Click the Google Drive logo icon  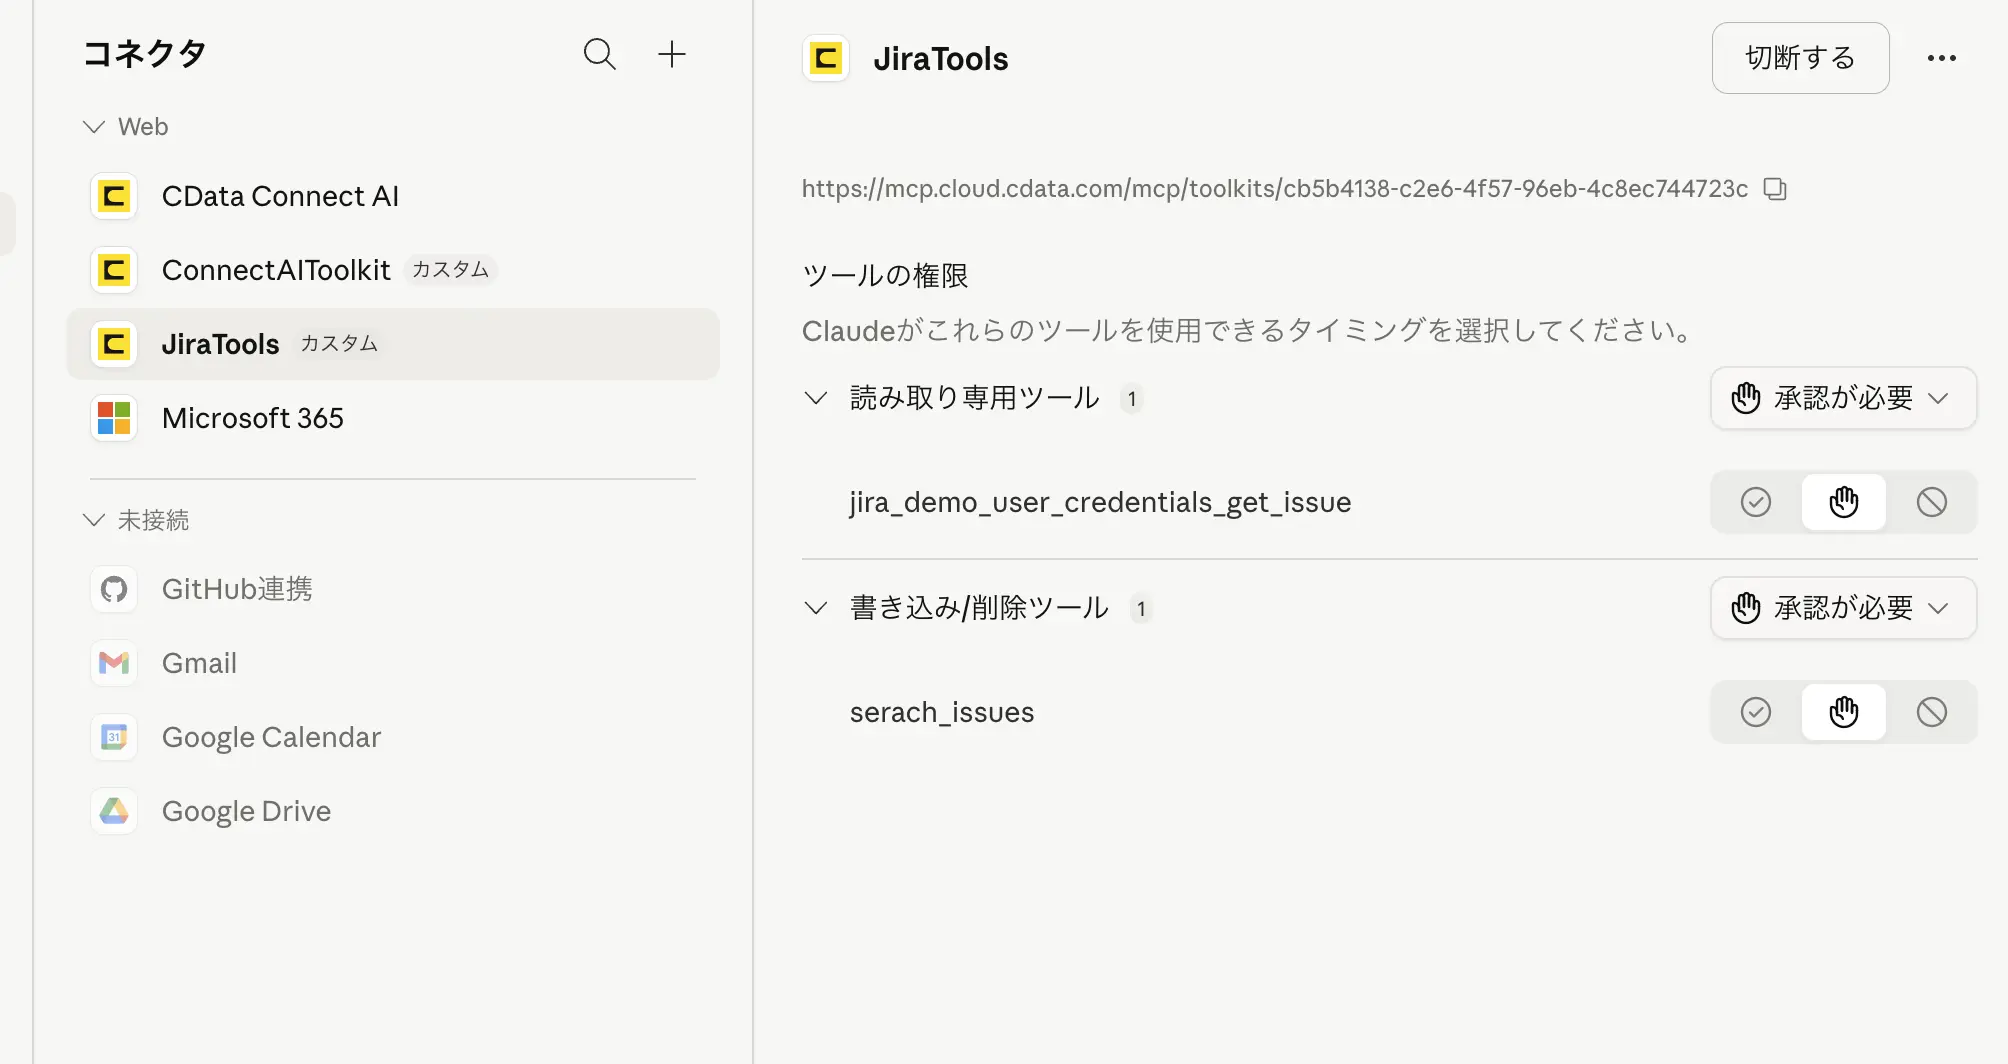coord(114,811)
